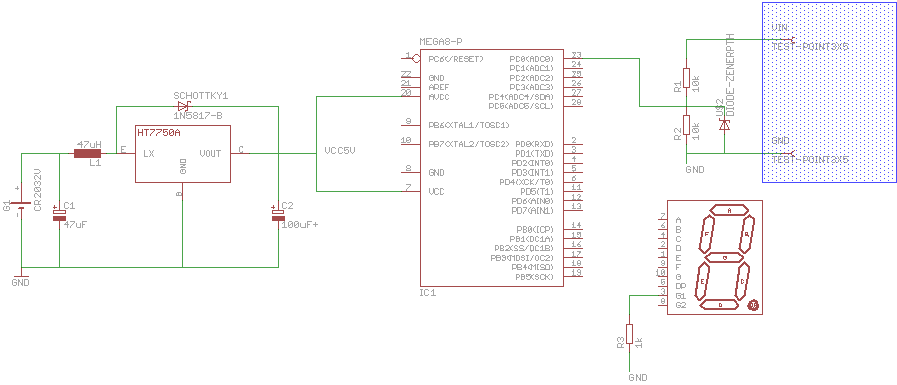The image size is (897, 385).
Task: Click the PD7(AIN1) pin label
Action: point(532,210)
